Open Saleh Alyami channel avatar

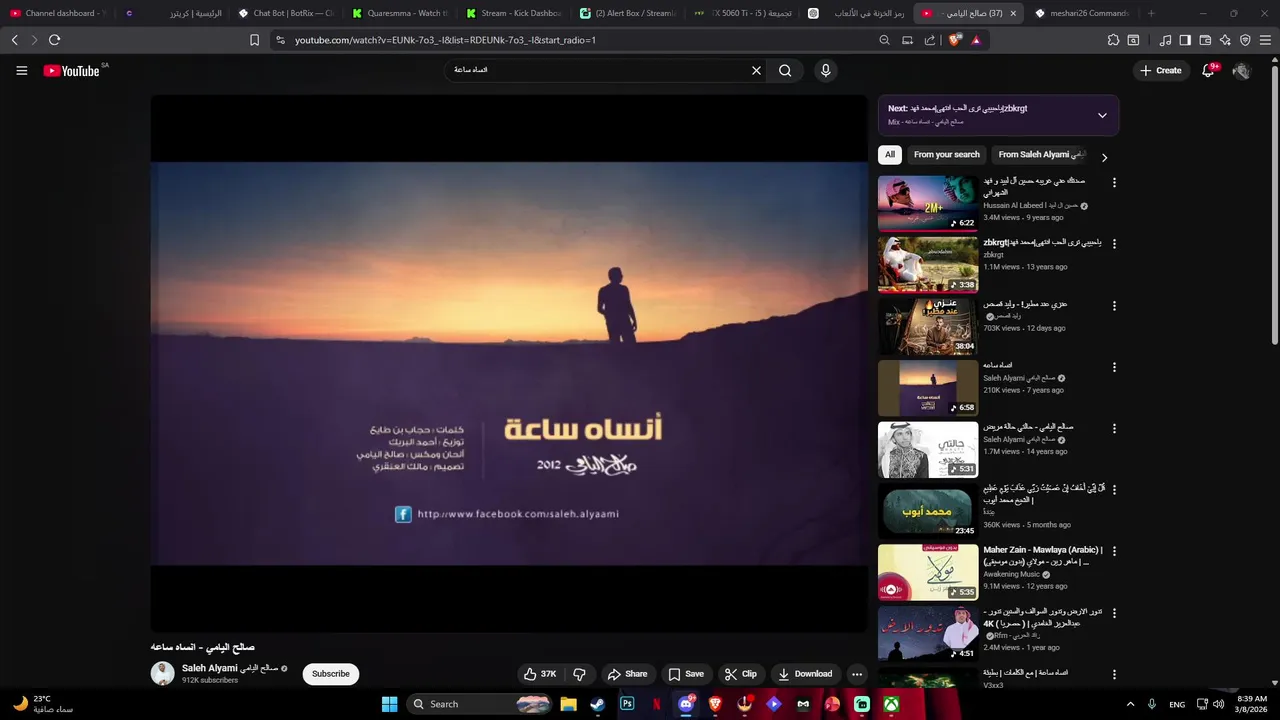coord(162,673)
